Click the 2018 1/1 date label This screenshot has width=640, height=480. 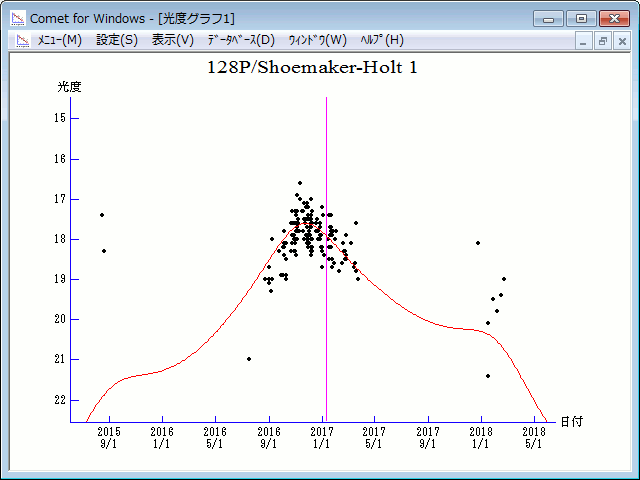pyautogui.click(x=481, y=437)
